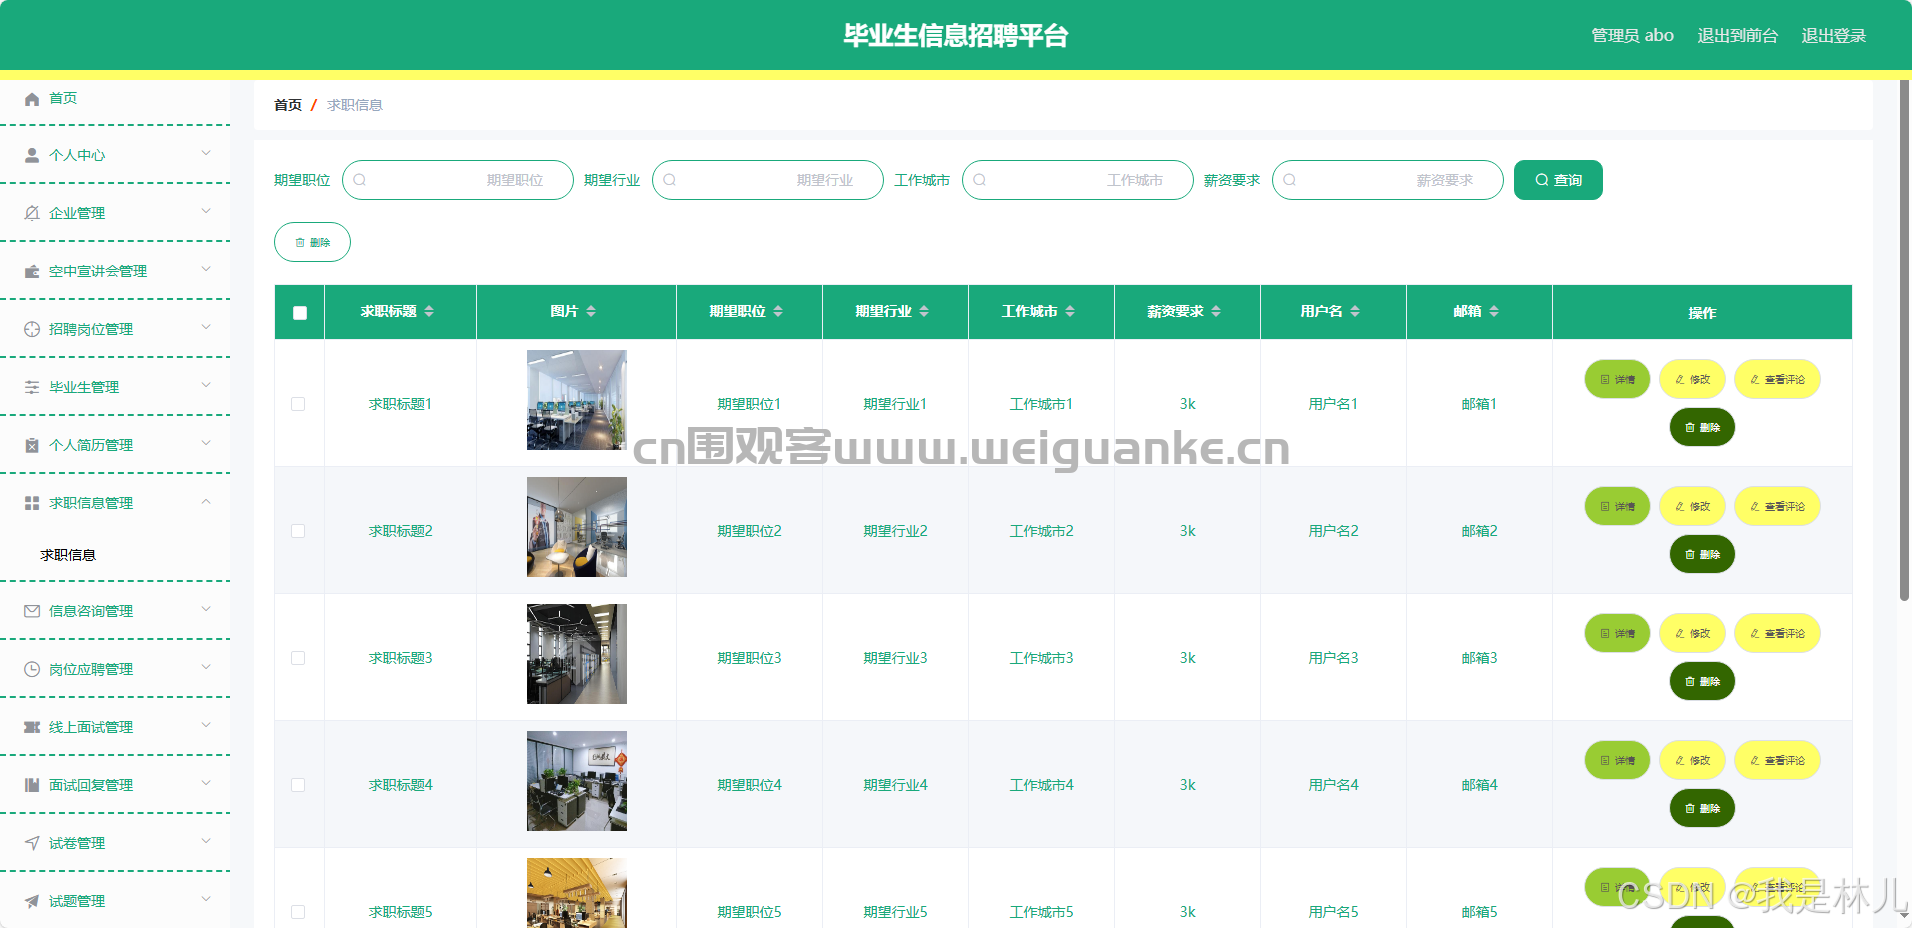The width and height of the screenshot is (1912, 928).
Task: Go to 首页 in breadcrumb
Action: pos(288,105)
